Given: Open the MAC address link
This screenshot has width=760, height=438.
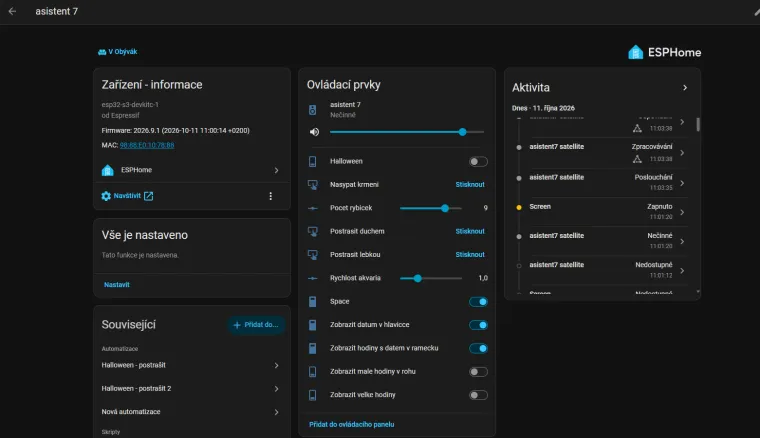Looking at the screenshot, I should (147, 145).
